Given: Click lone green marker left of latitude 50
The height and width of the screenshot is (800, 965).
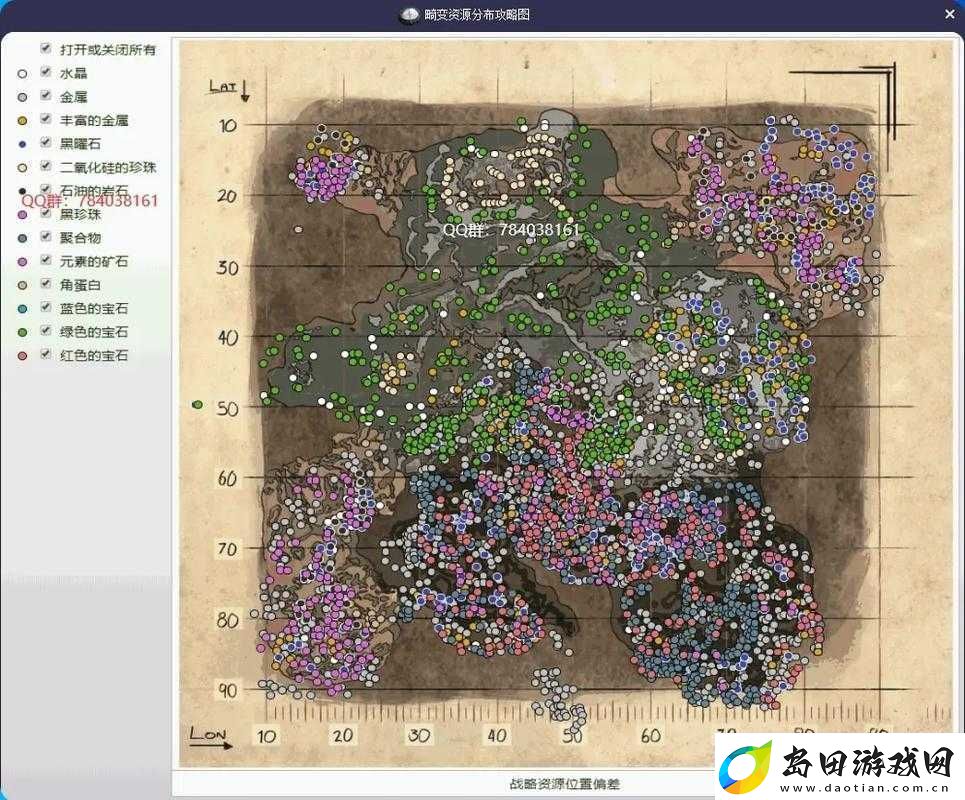Looking at the screenshot, I should click(x=198, y=405).
